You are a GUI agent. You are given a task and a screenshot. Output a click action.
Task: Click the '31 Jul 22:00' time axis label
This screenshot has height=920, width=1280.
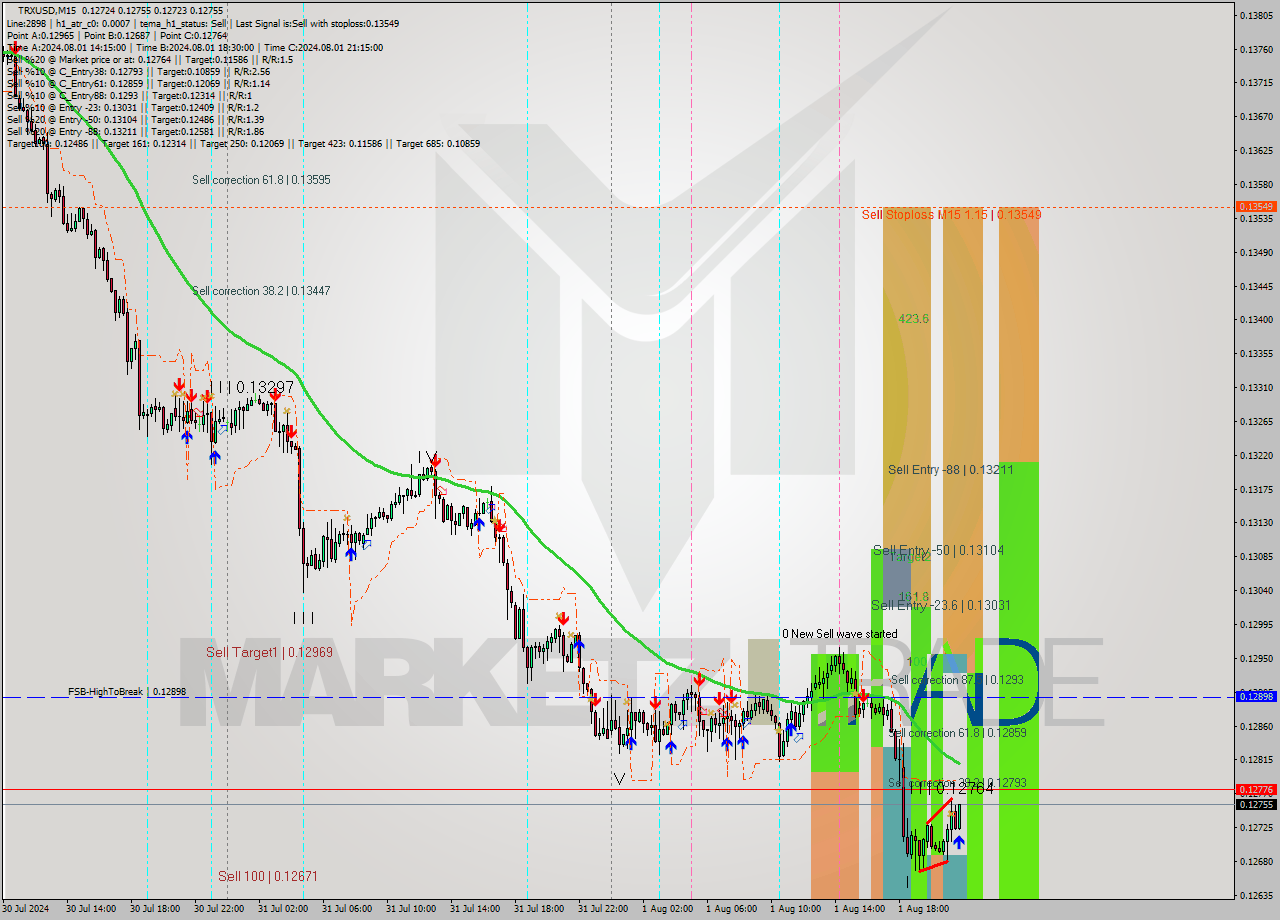click(603, 909)
